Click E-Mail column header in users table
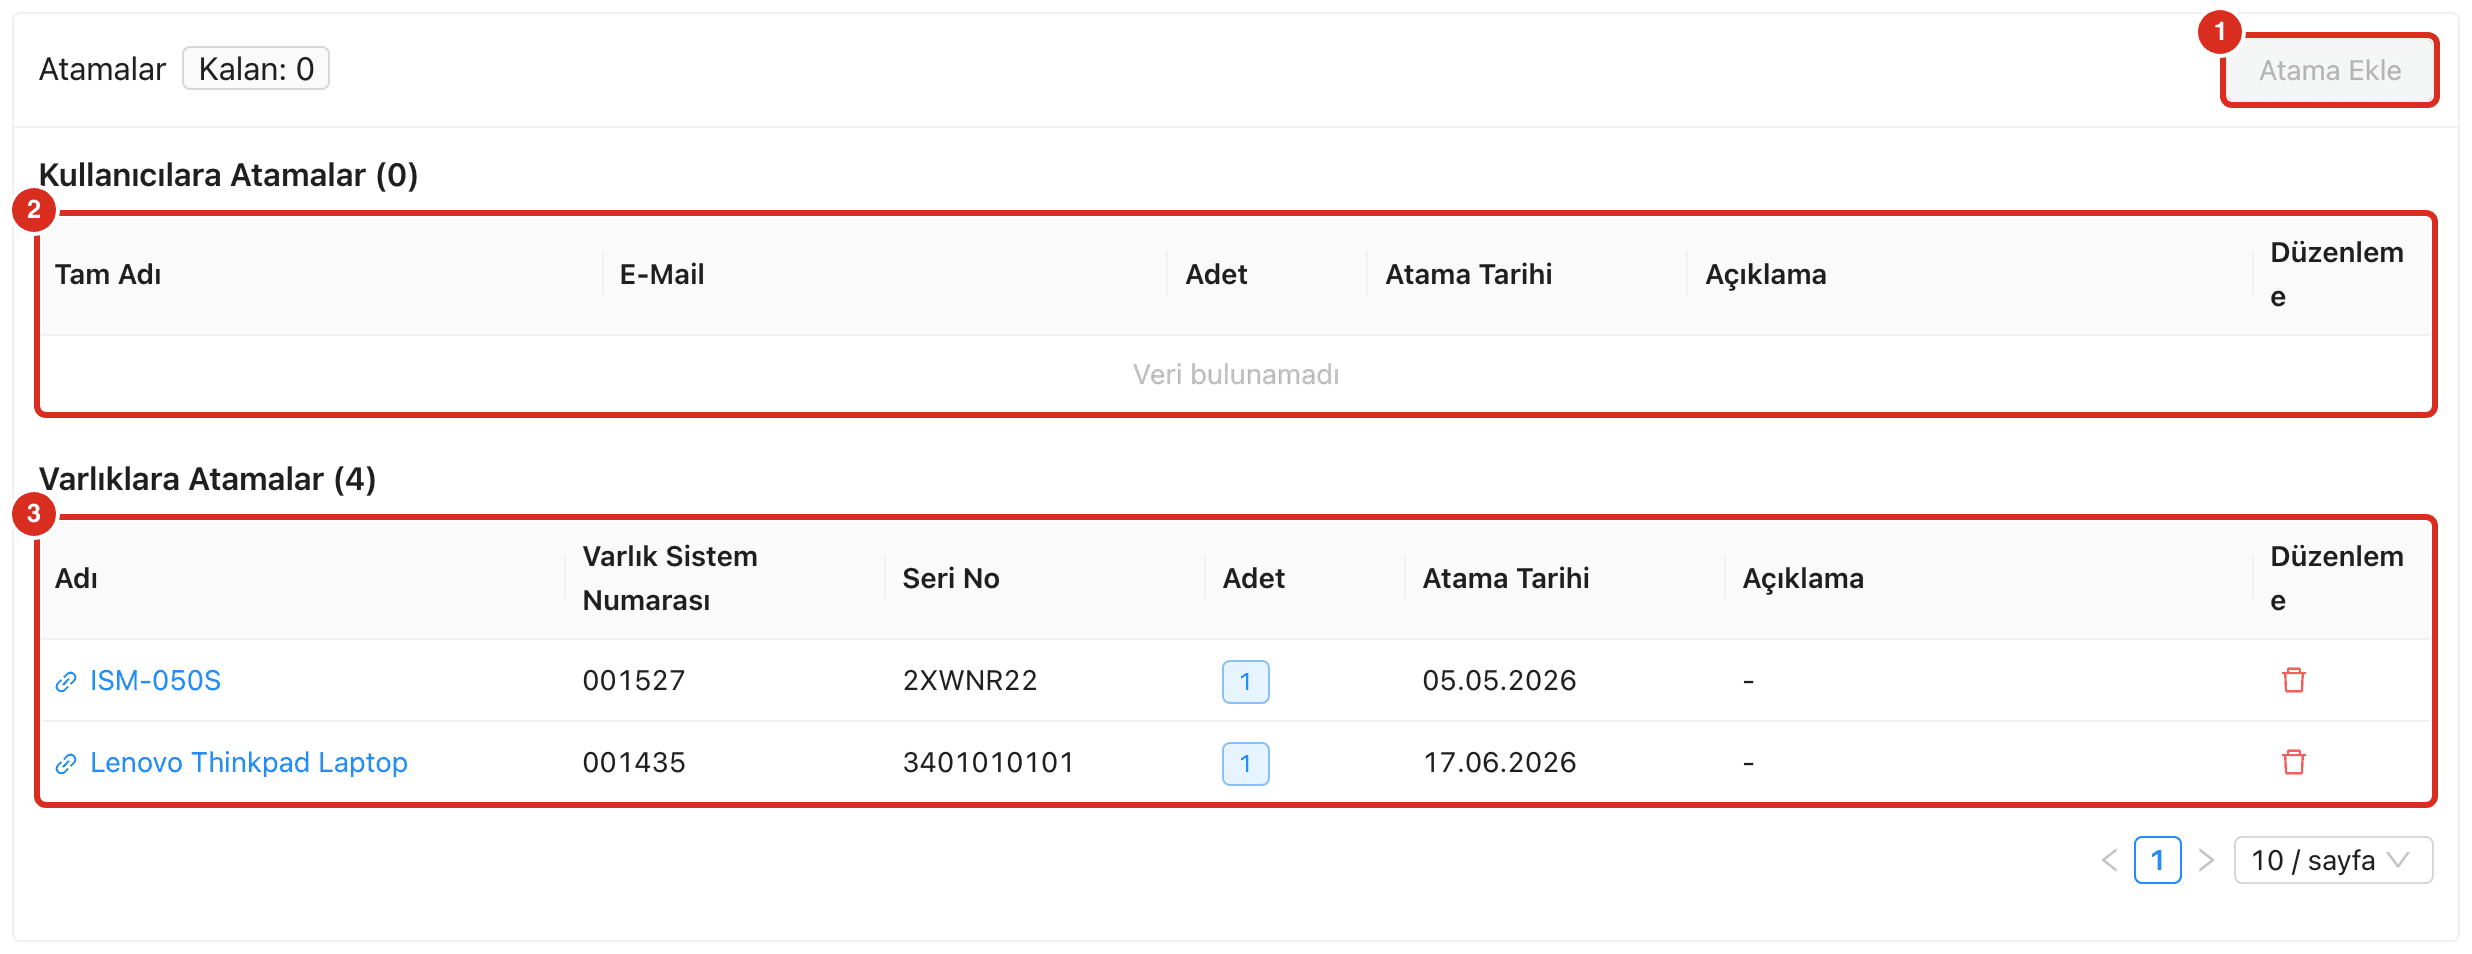The image size is (2472, 954). tap(662, 274)
